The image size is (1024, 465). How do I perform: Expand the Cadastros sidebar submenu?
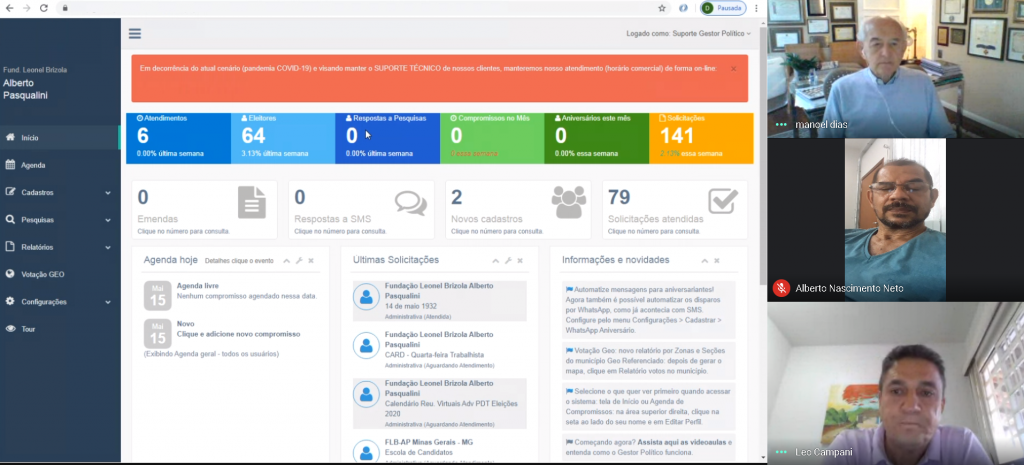pos(108,192)
